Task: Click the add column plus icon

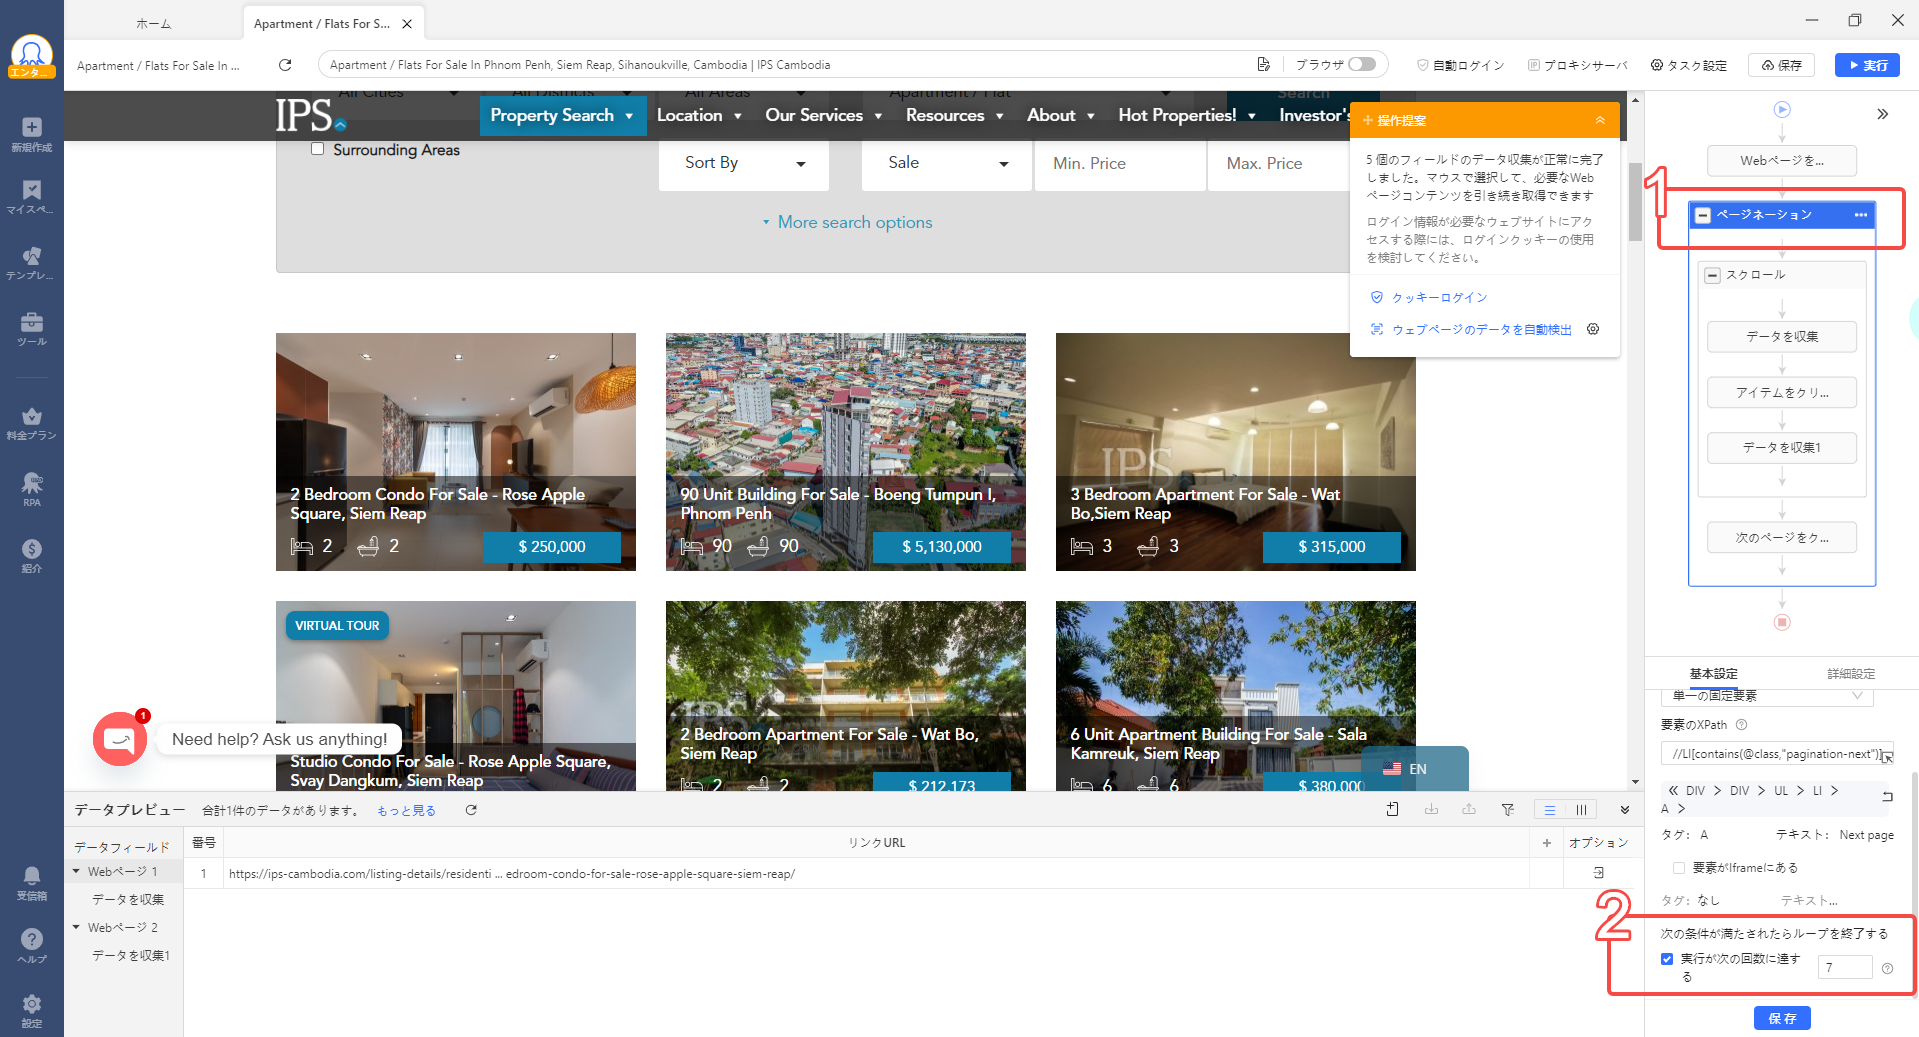Action: pos(1547,843)
